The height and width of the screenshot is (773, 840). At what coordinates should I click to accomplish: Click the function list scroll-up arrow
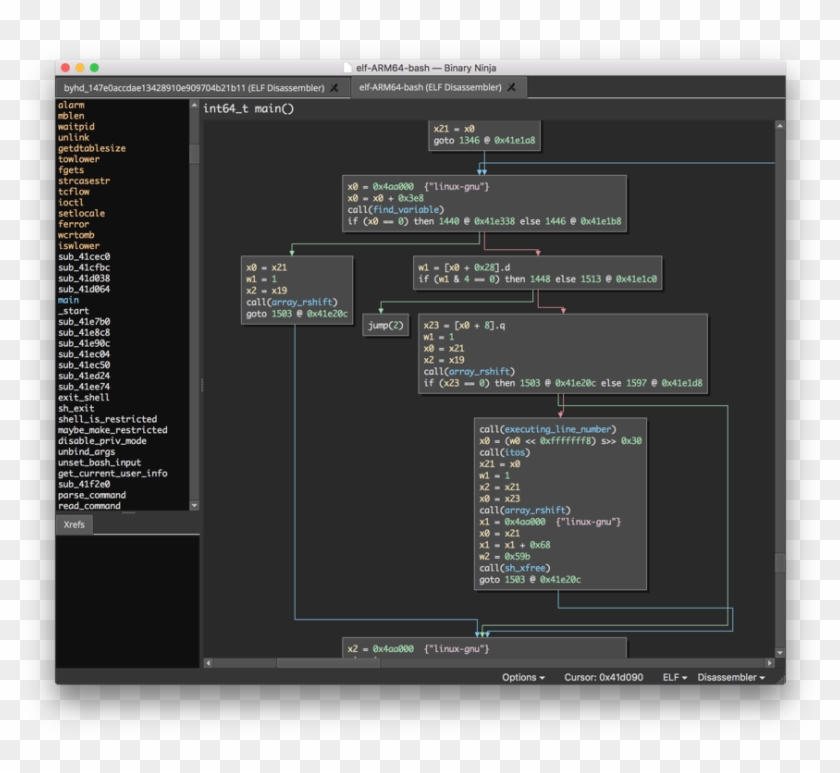[194, 104]
